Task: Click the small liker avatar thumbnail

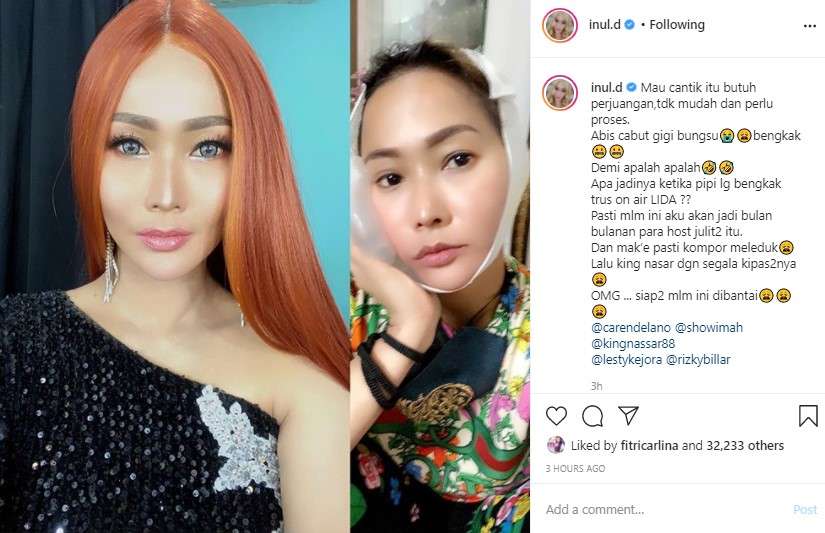Action: pyautogui.click(x=556, y=445)
